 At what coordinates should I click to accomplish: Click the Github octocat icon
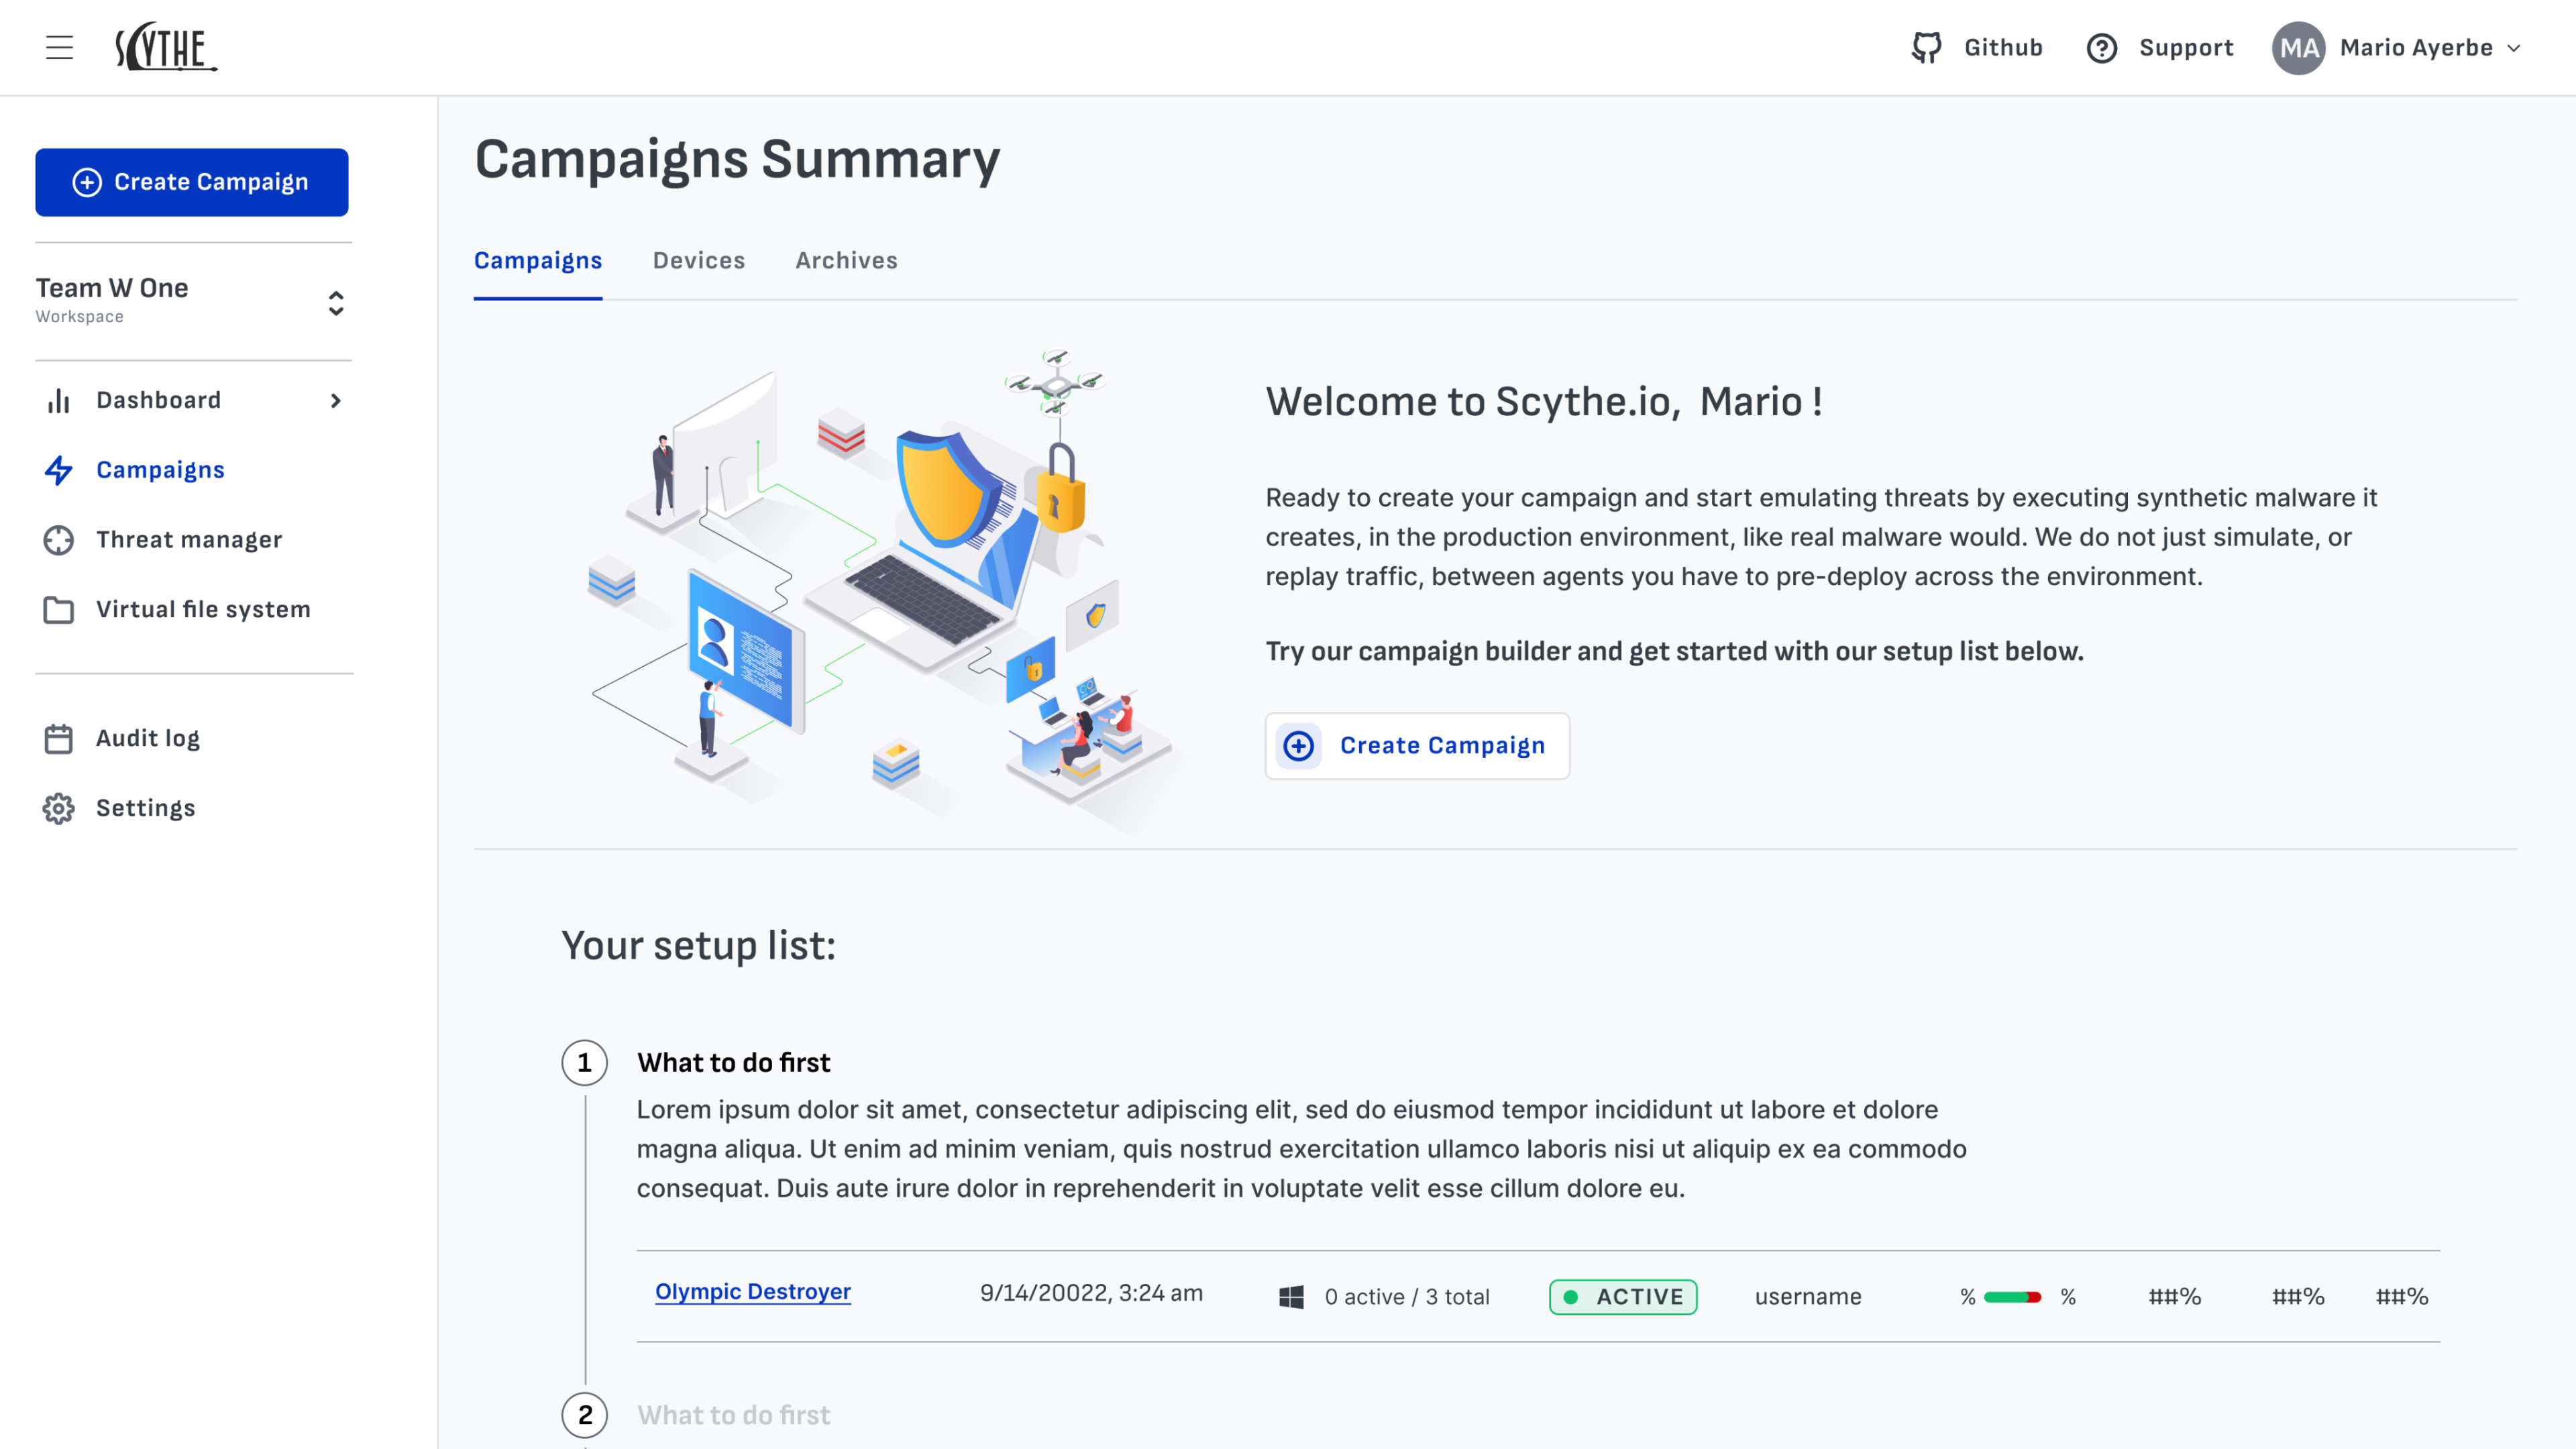(1926, 47)
